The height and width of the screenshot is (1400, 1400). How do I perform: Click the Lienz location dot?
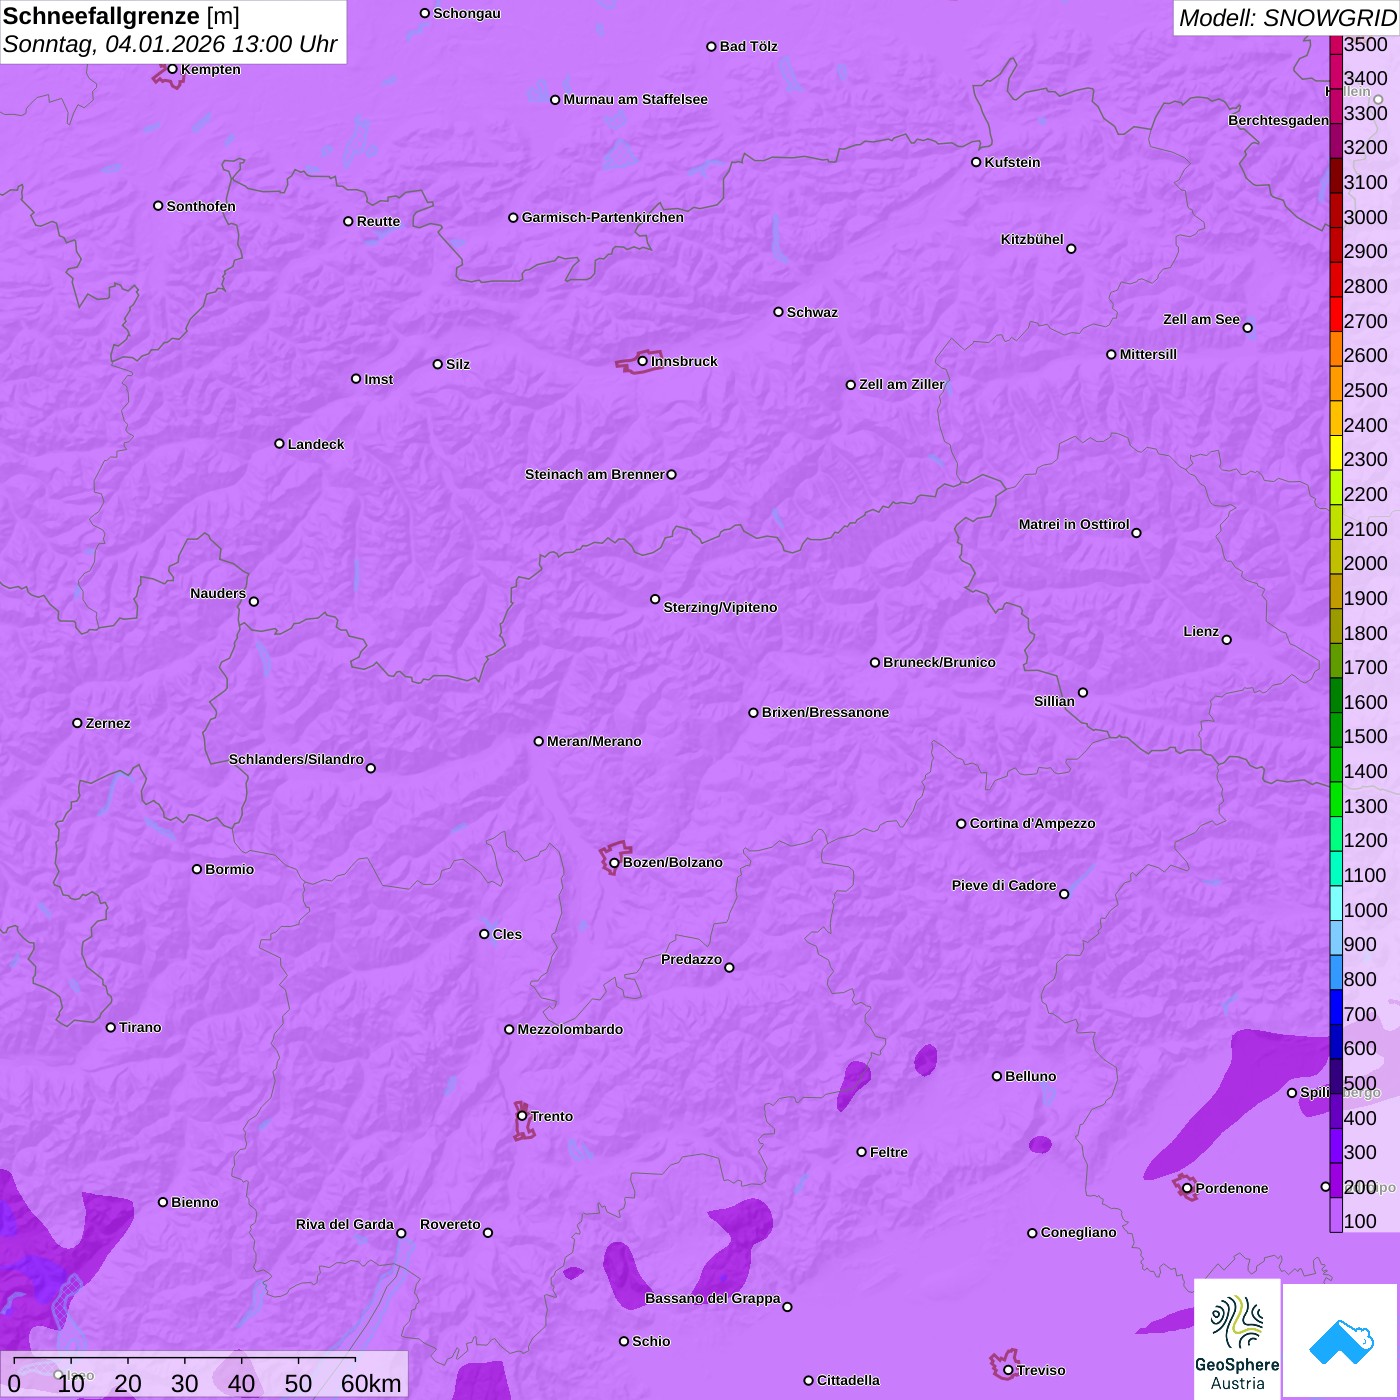[x=1227, y=640]
